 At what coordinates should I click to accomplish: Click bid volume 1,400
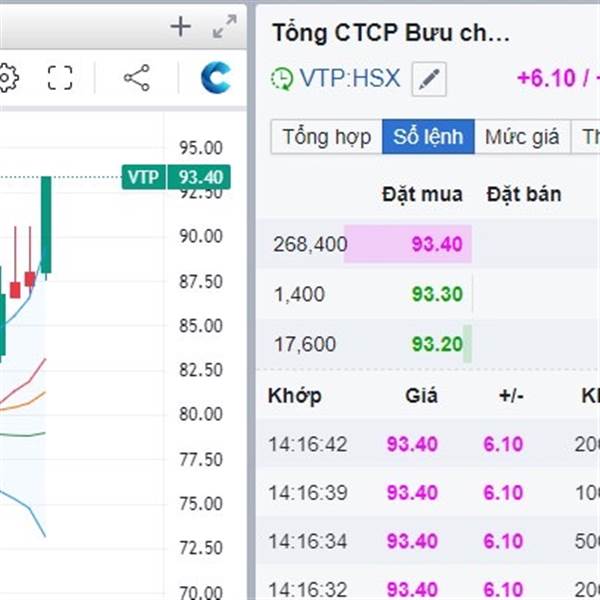point(299,294)
